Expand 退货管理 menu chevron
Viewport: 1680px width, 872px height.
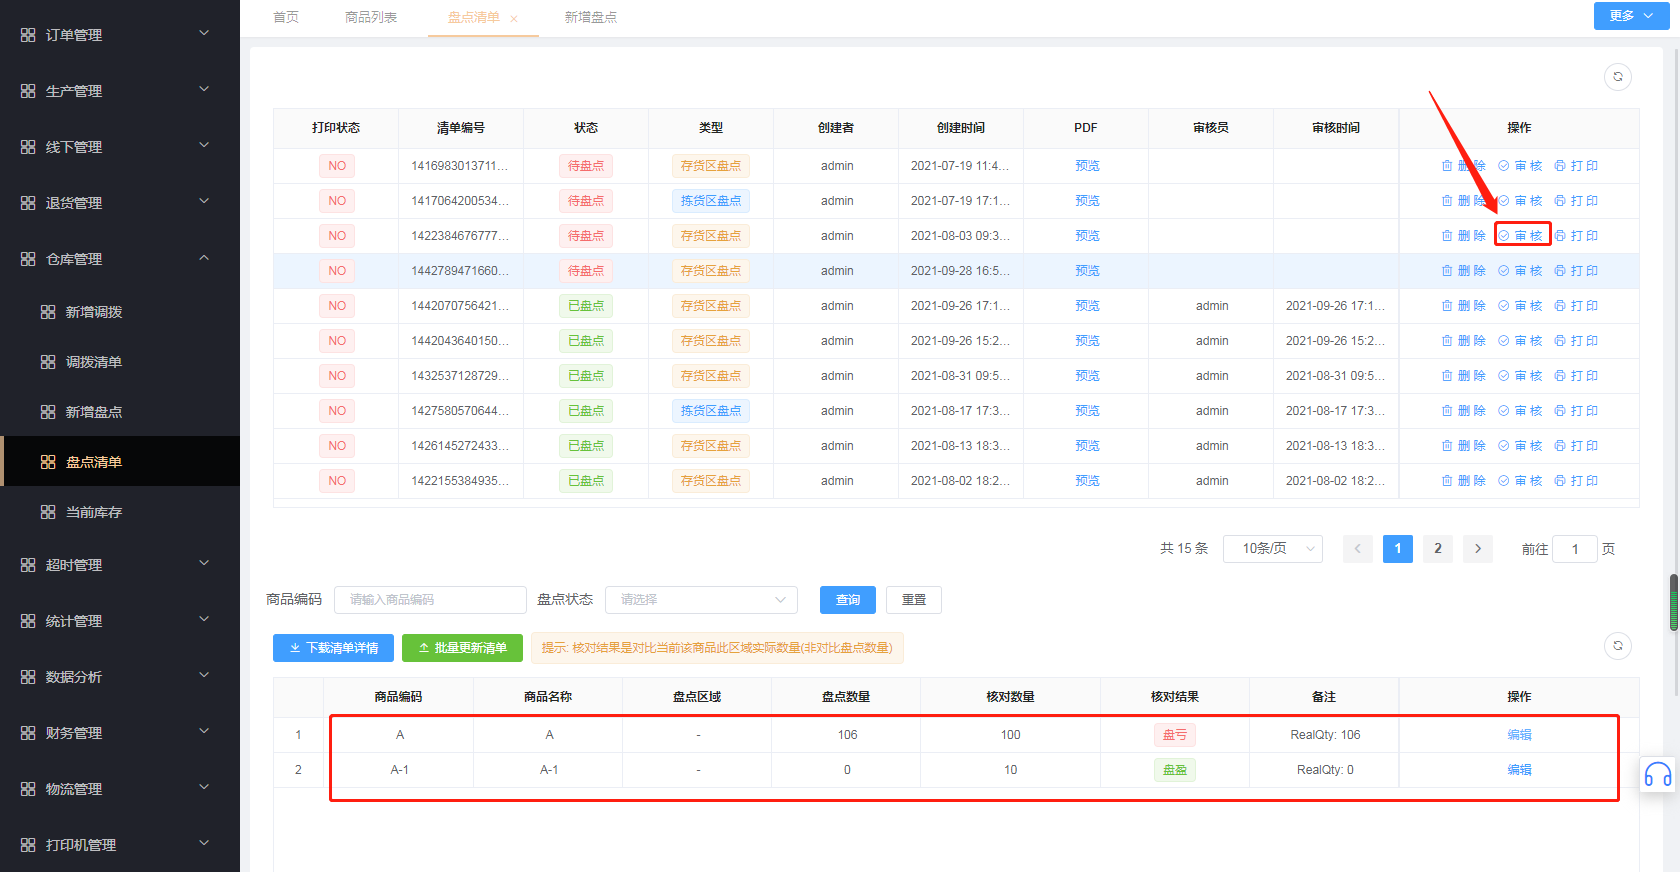point(204,202)
